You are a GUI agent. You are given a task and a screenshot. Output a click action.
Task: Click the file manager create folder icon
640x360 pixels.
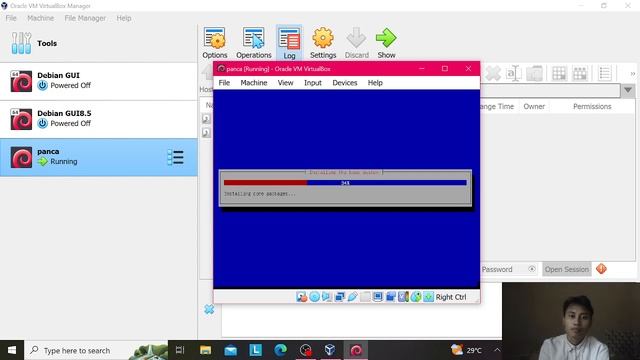point(534,73)
